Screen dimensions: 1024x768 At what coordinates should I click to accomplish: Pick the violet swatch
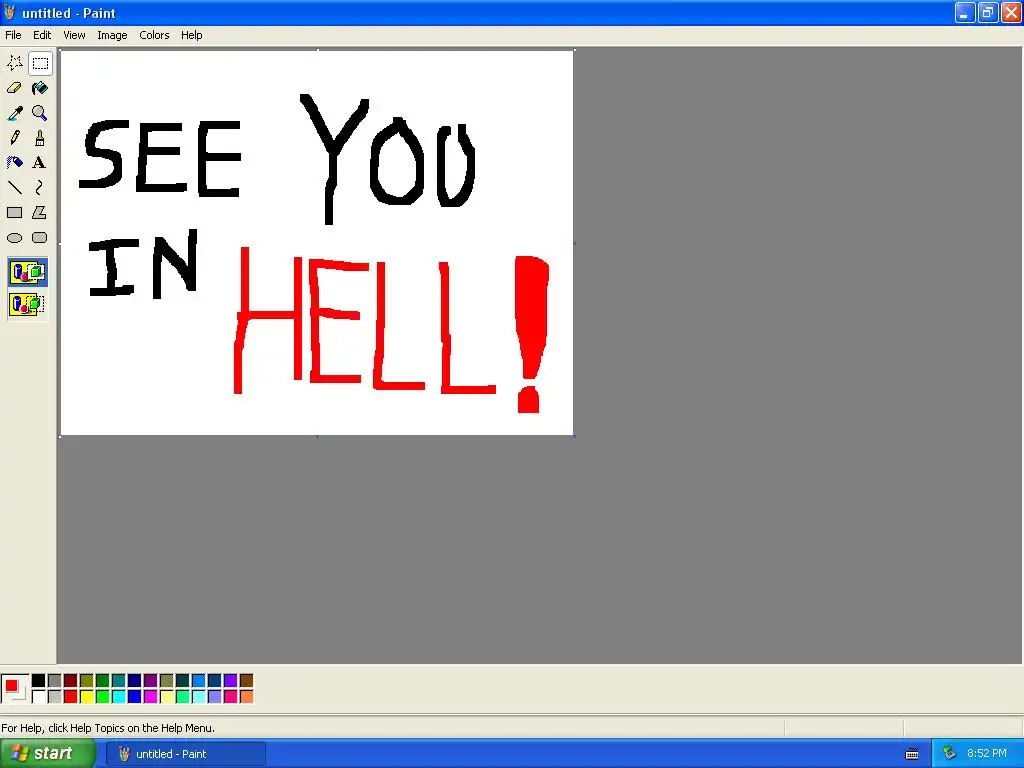click(231, 681)
